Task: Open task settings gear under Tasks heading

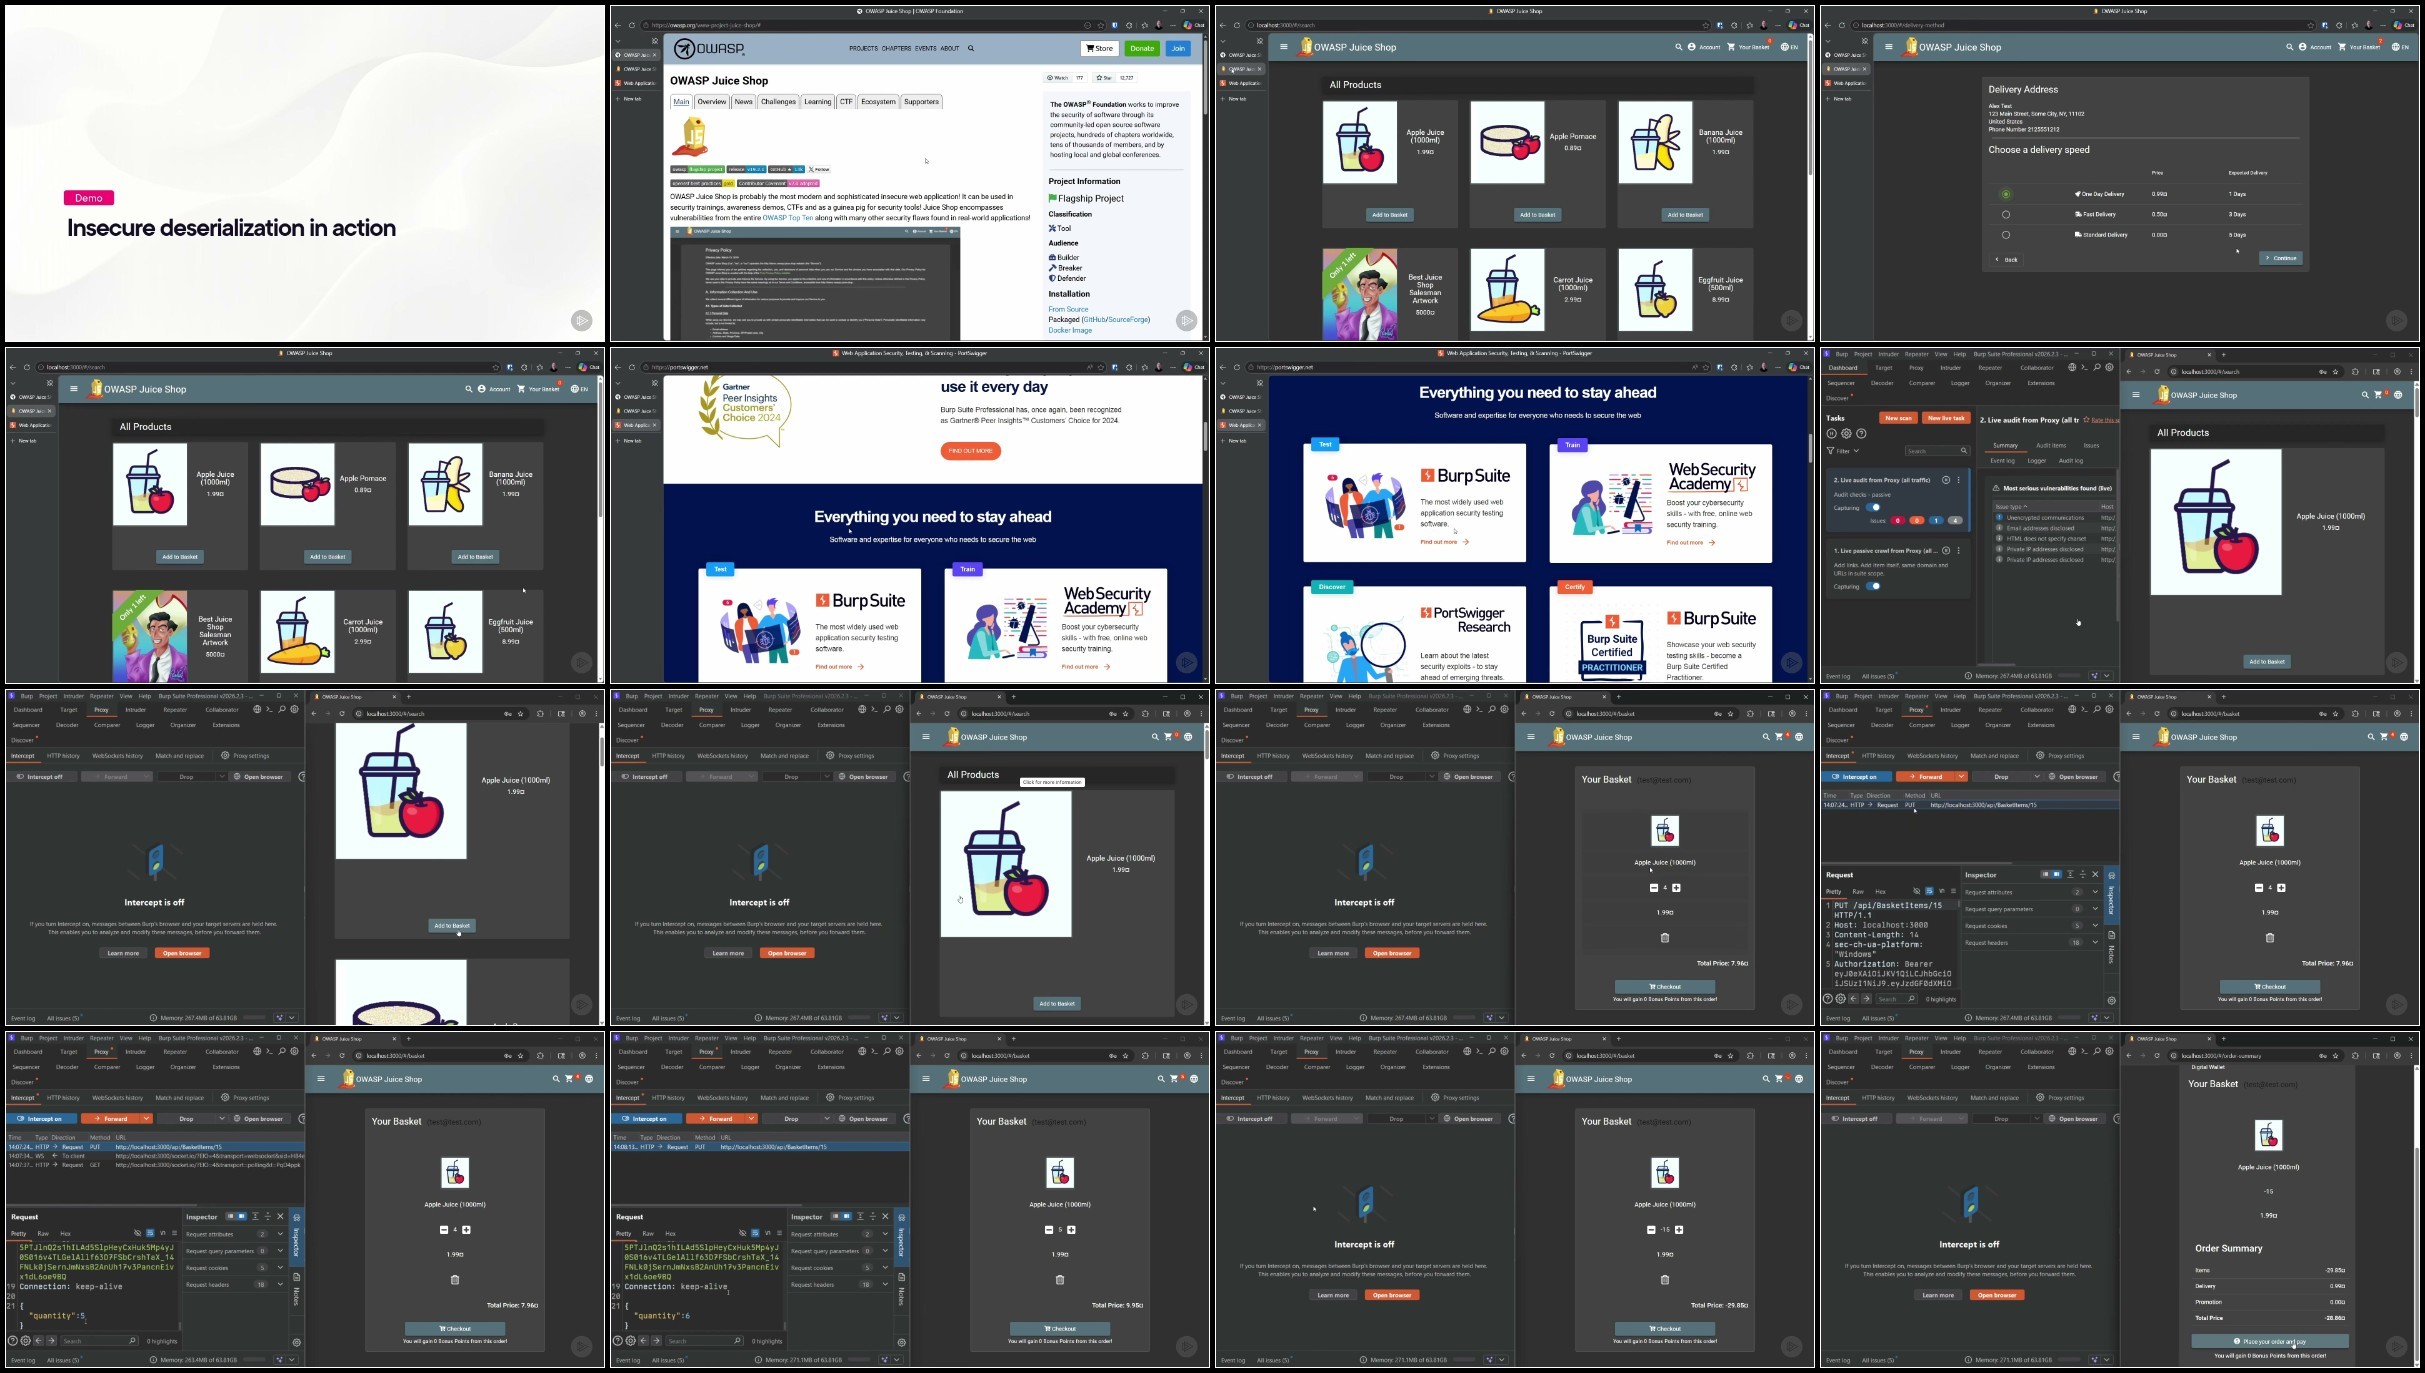Action: coord(1846,434)
